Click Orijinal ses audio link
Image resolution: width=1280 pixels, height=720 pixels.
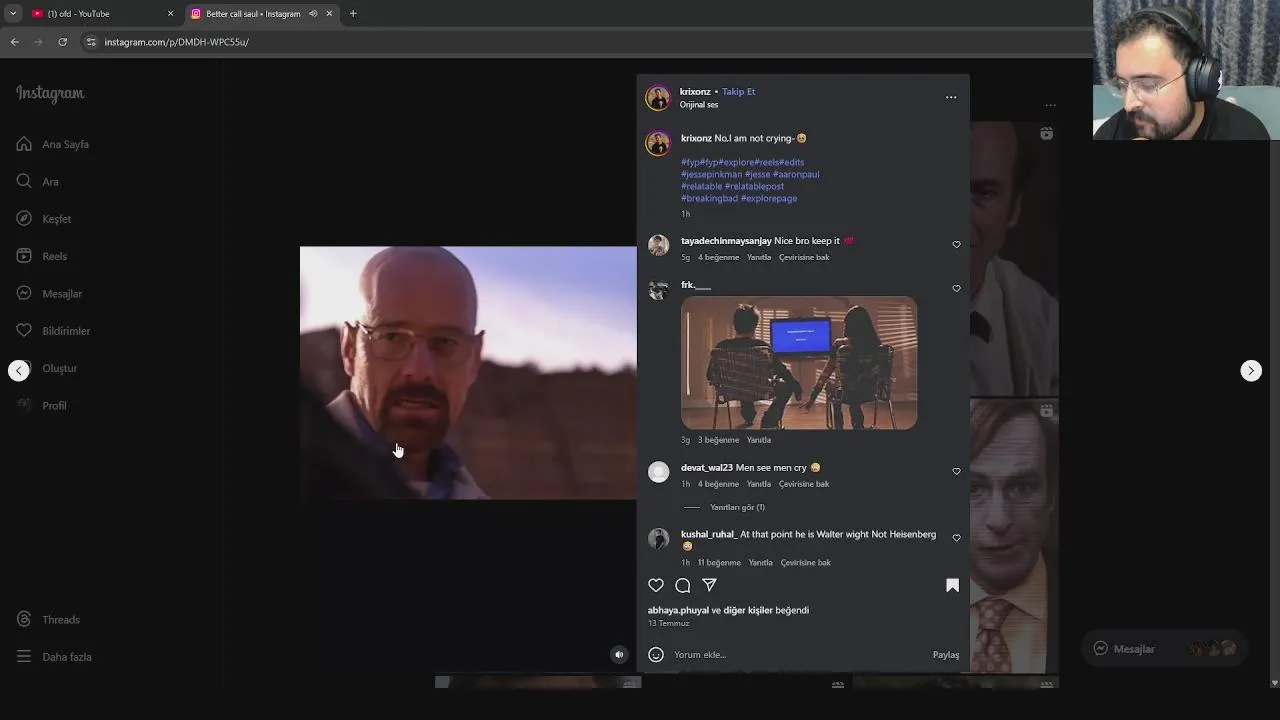[x=699, y=105]
